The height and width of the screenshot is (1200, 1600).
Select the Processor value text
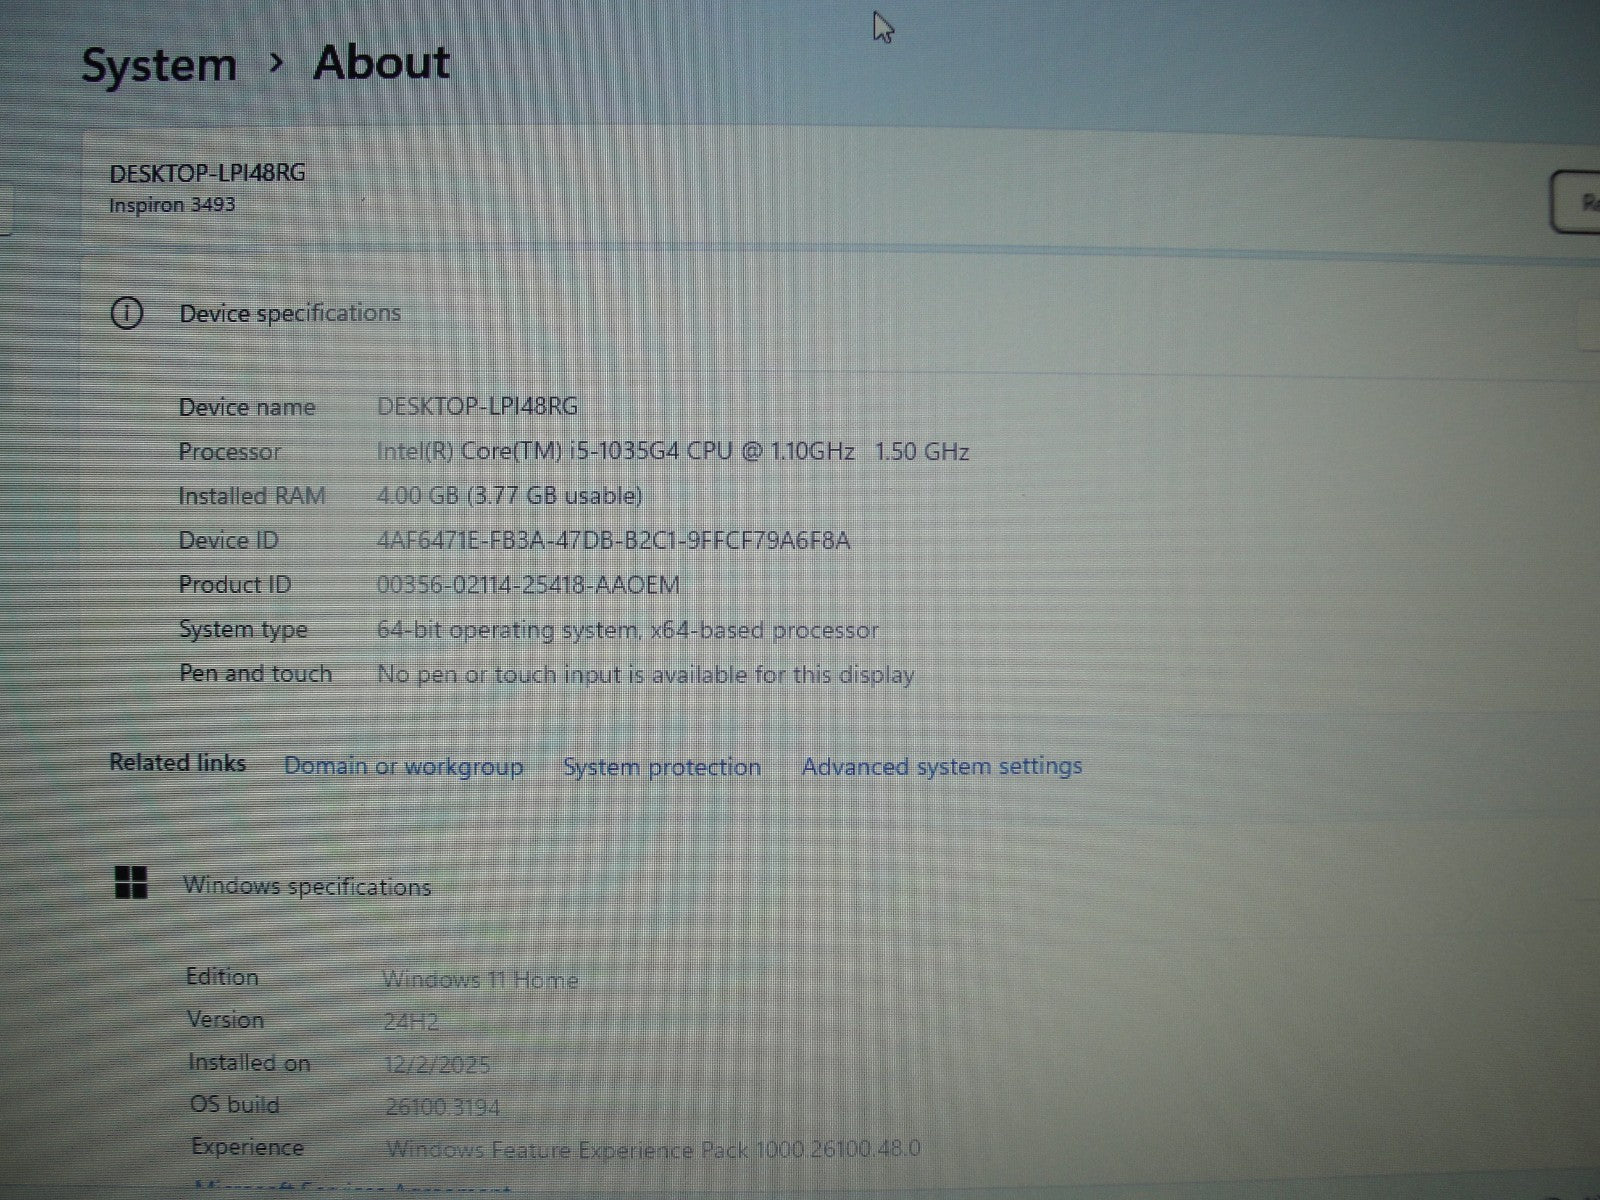tap(672, 452)
